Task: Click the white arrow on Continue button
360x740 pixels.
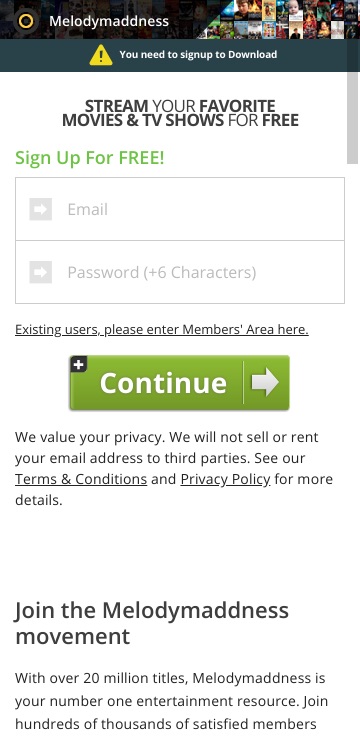Action: coord(265,382)
